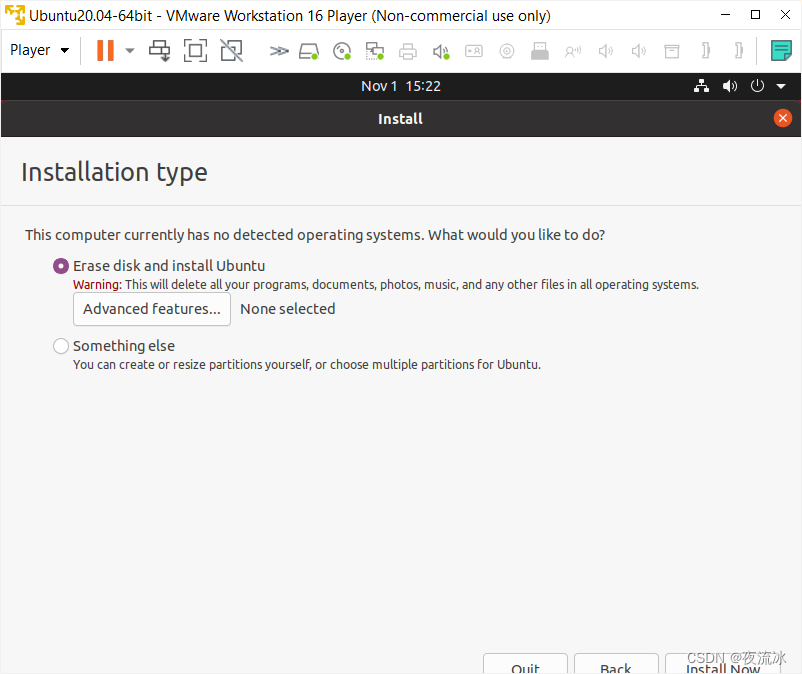
Task: Click the grayed USB drive device icon
Action: point(540,51)
